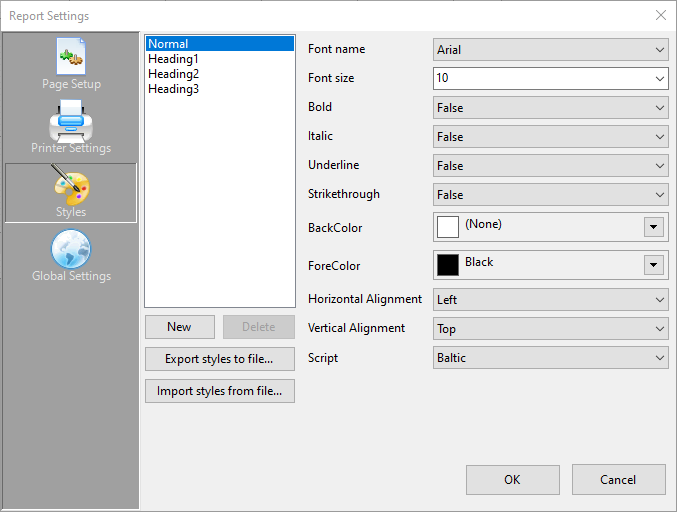677x512 pixels.
Task: Click the Delete style button
Action: [259, 327]
